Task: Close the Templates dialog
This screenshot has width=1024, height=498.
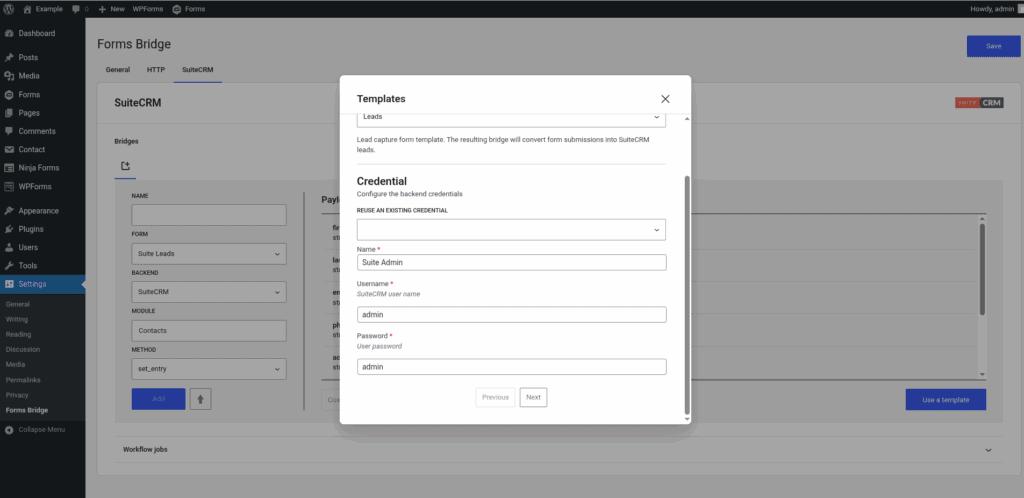Action: [x=665, y=99]
